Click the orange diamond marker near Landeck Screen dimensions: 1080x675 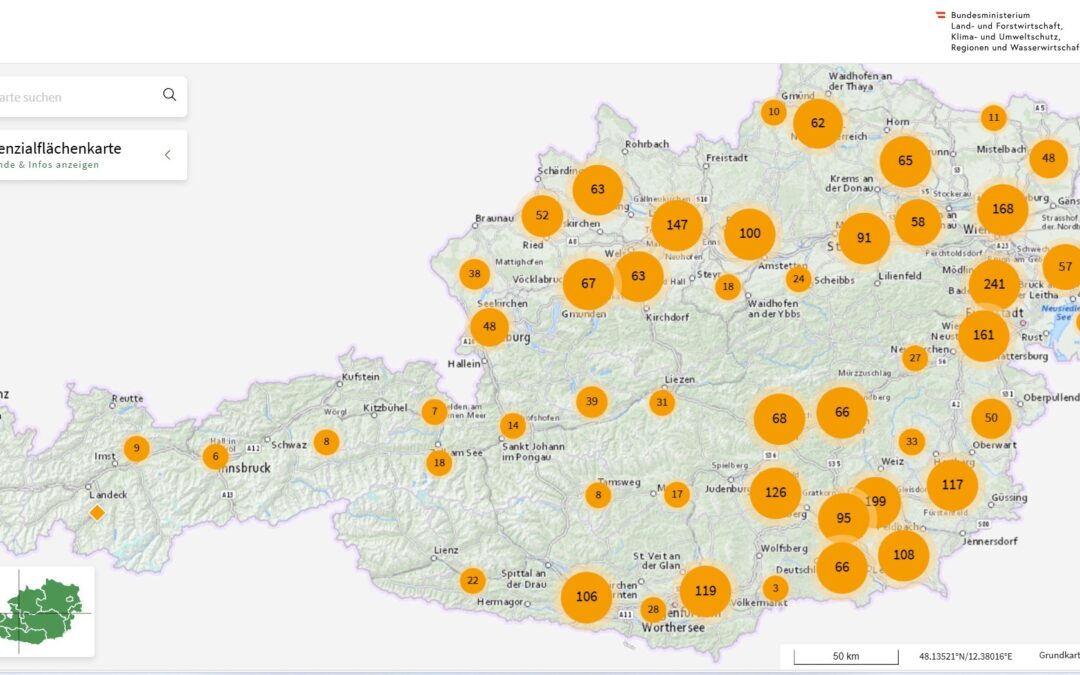[x=97, y=513]
